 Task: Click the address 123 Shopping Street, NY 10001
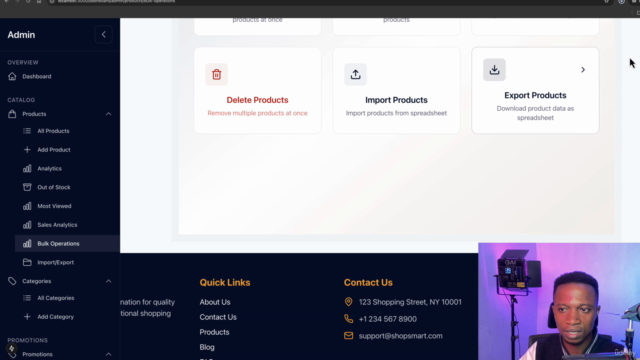tap(410, 302)
